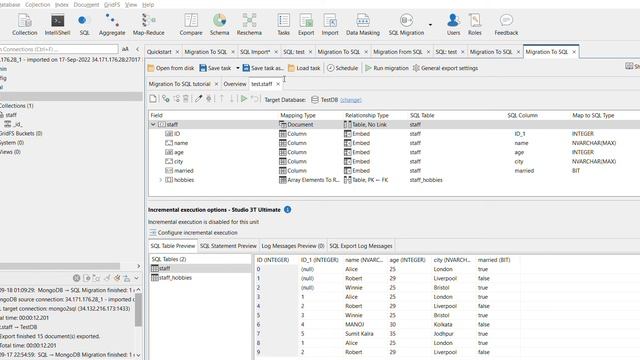Open the Migration To SQL tutorial tab
This screenshot has width=640, height=360.
click(x=179, y=84)
